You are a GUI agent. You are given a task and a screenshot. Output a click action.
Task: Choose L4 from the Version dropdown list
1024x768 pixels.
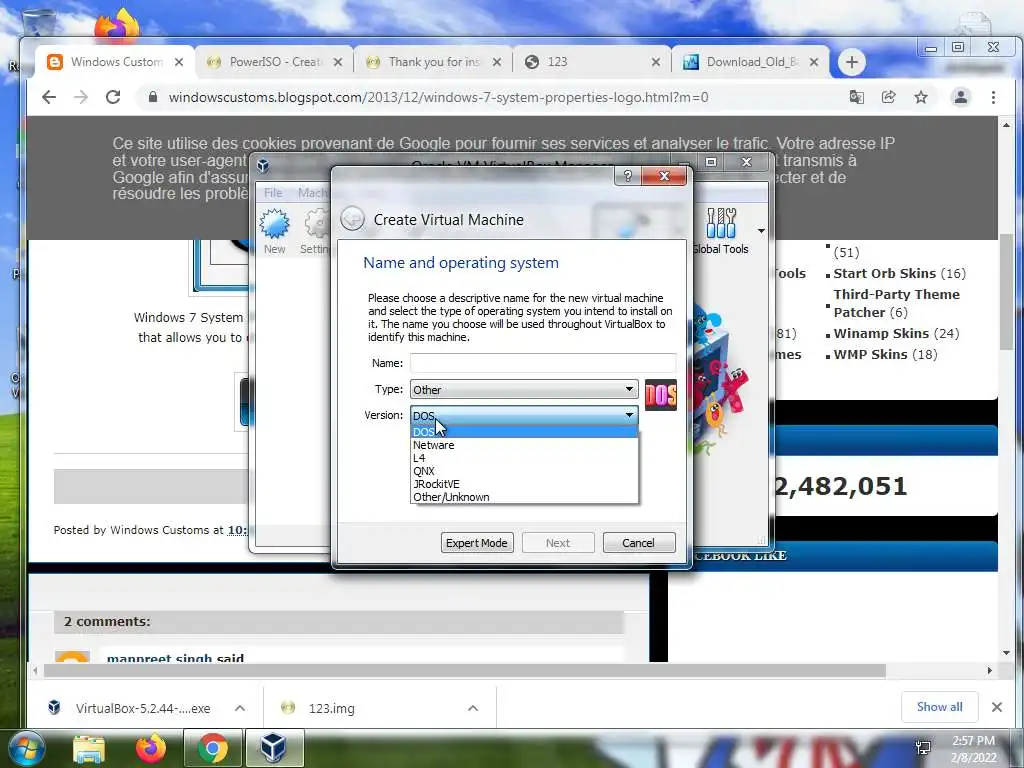524,458
